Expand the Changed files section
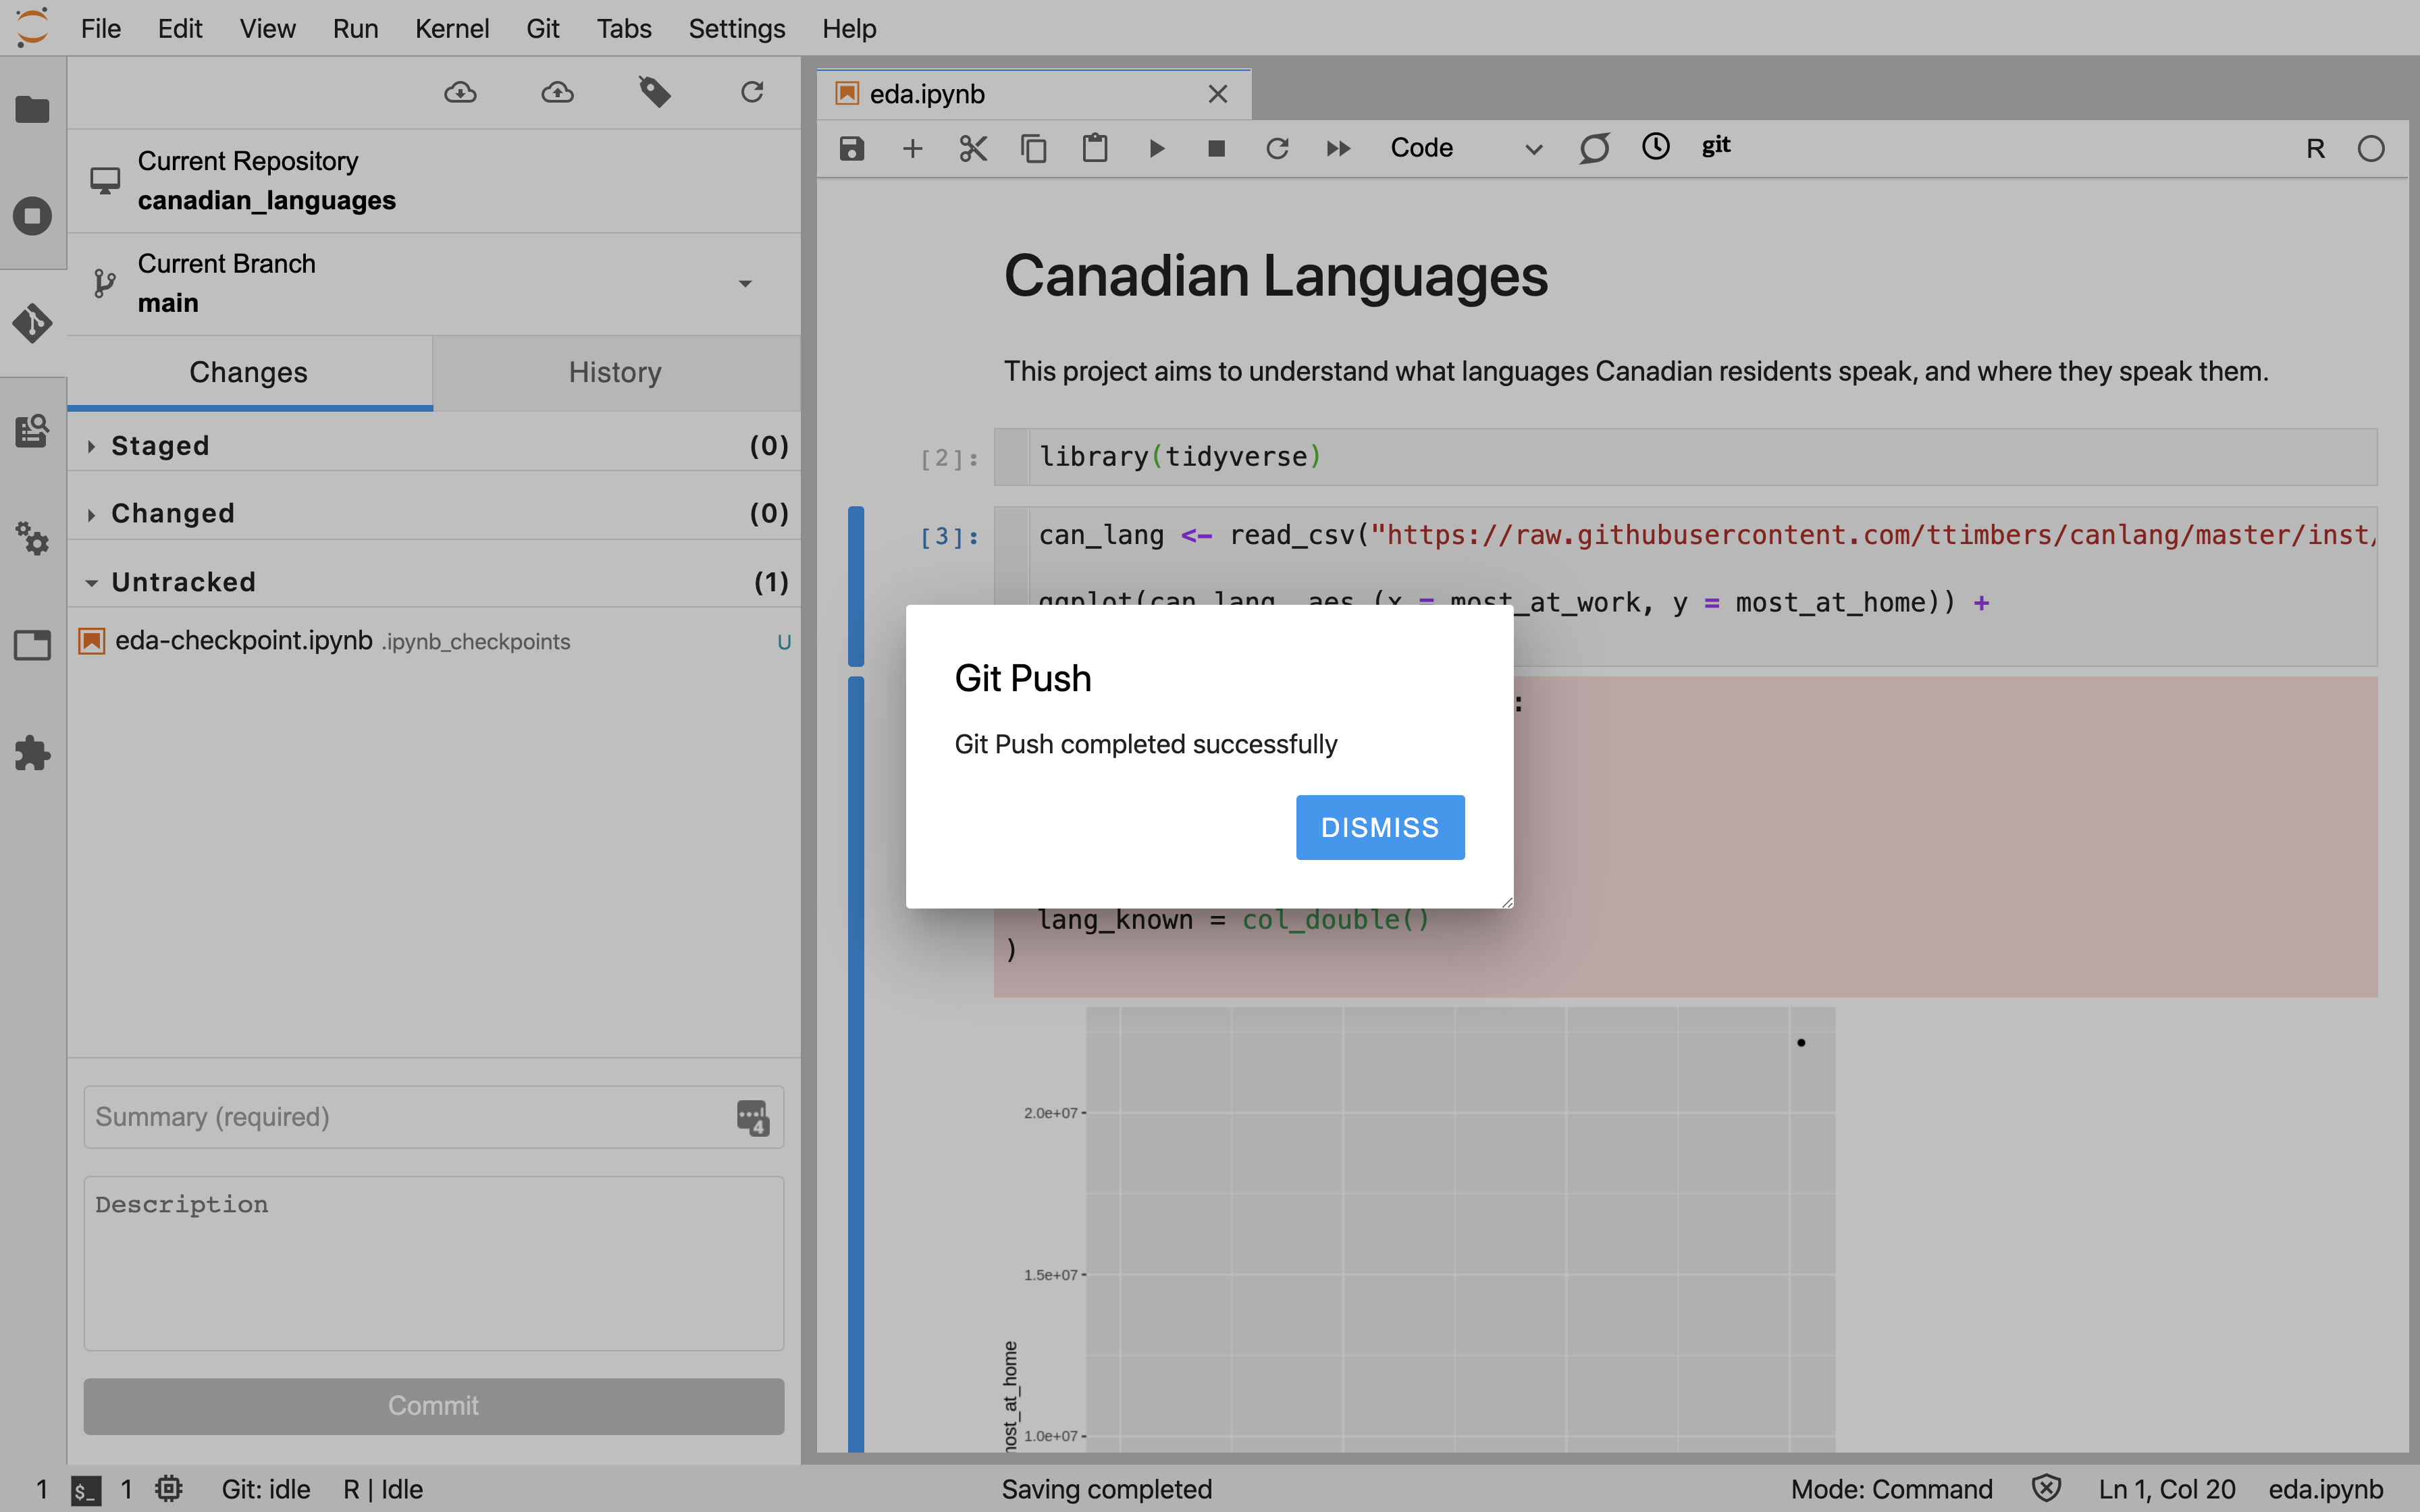Image resolution: width=2420 pixels, height=1512 pixels. pos(434,514)
